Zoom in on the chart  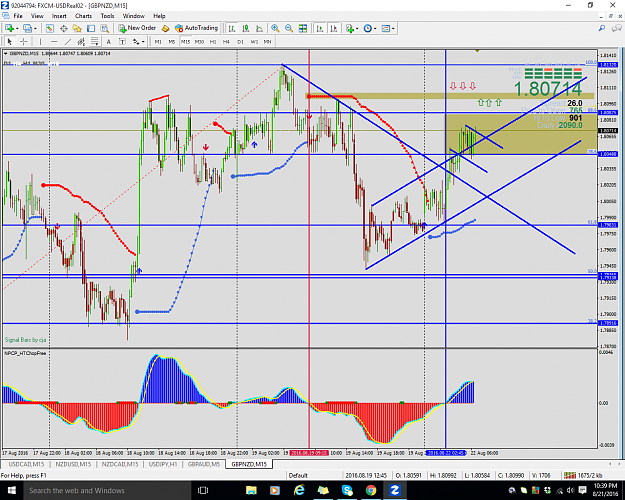coord(275,28)
